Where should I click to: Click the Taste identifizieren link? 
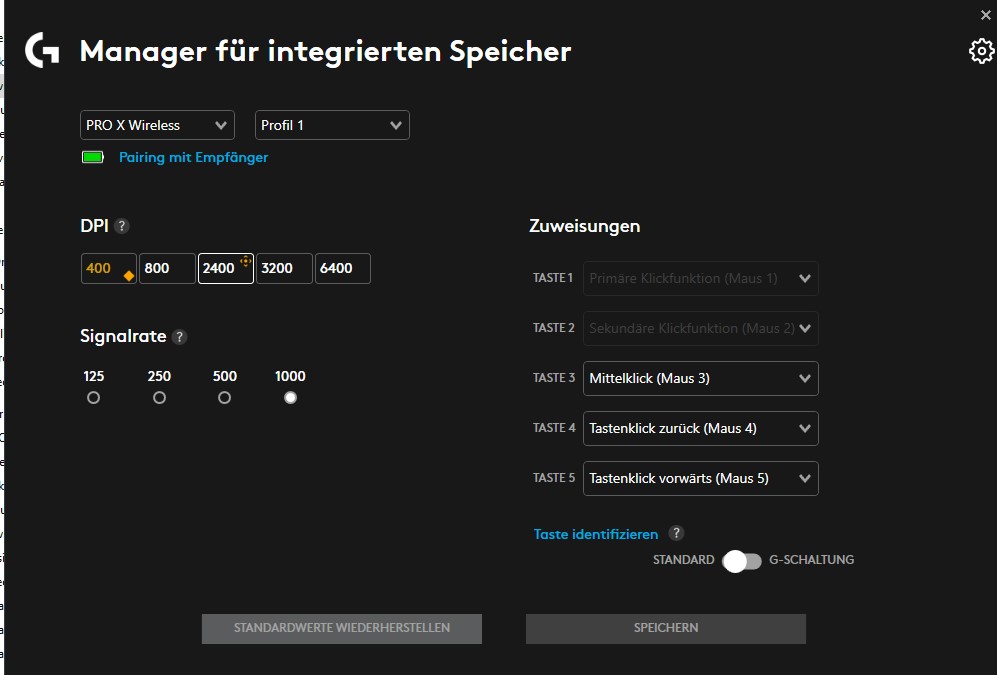tap(595, 534)
